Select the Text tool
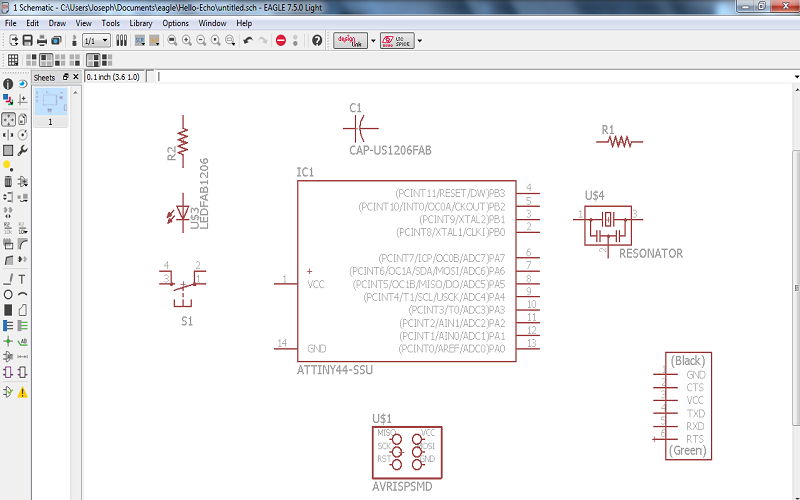This screenshot has width=800, height=500. pyautogui.click(x=22, y=279)
